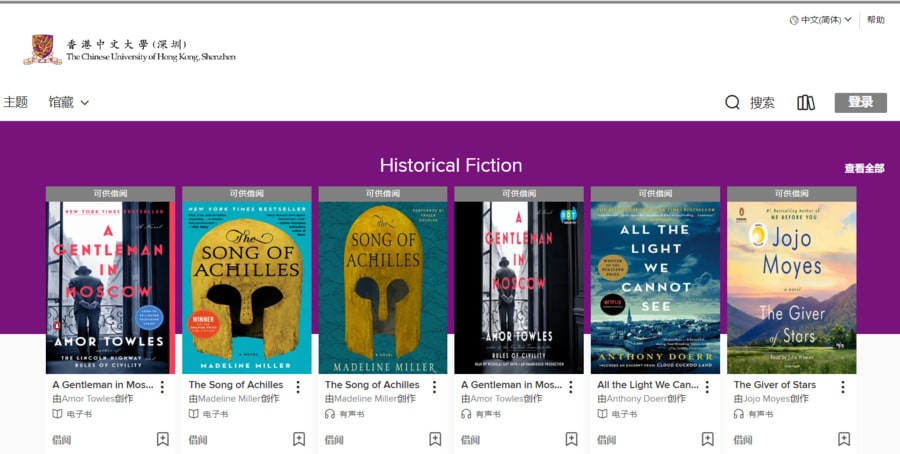The width and height of the screenshot is (900, 454).
Task: Open options menu for The Song of Achilles ebook
Action: coord(298,387)
